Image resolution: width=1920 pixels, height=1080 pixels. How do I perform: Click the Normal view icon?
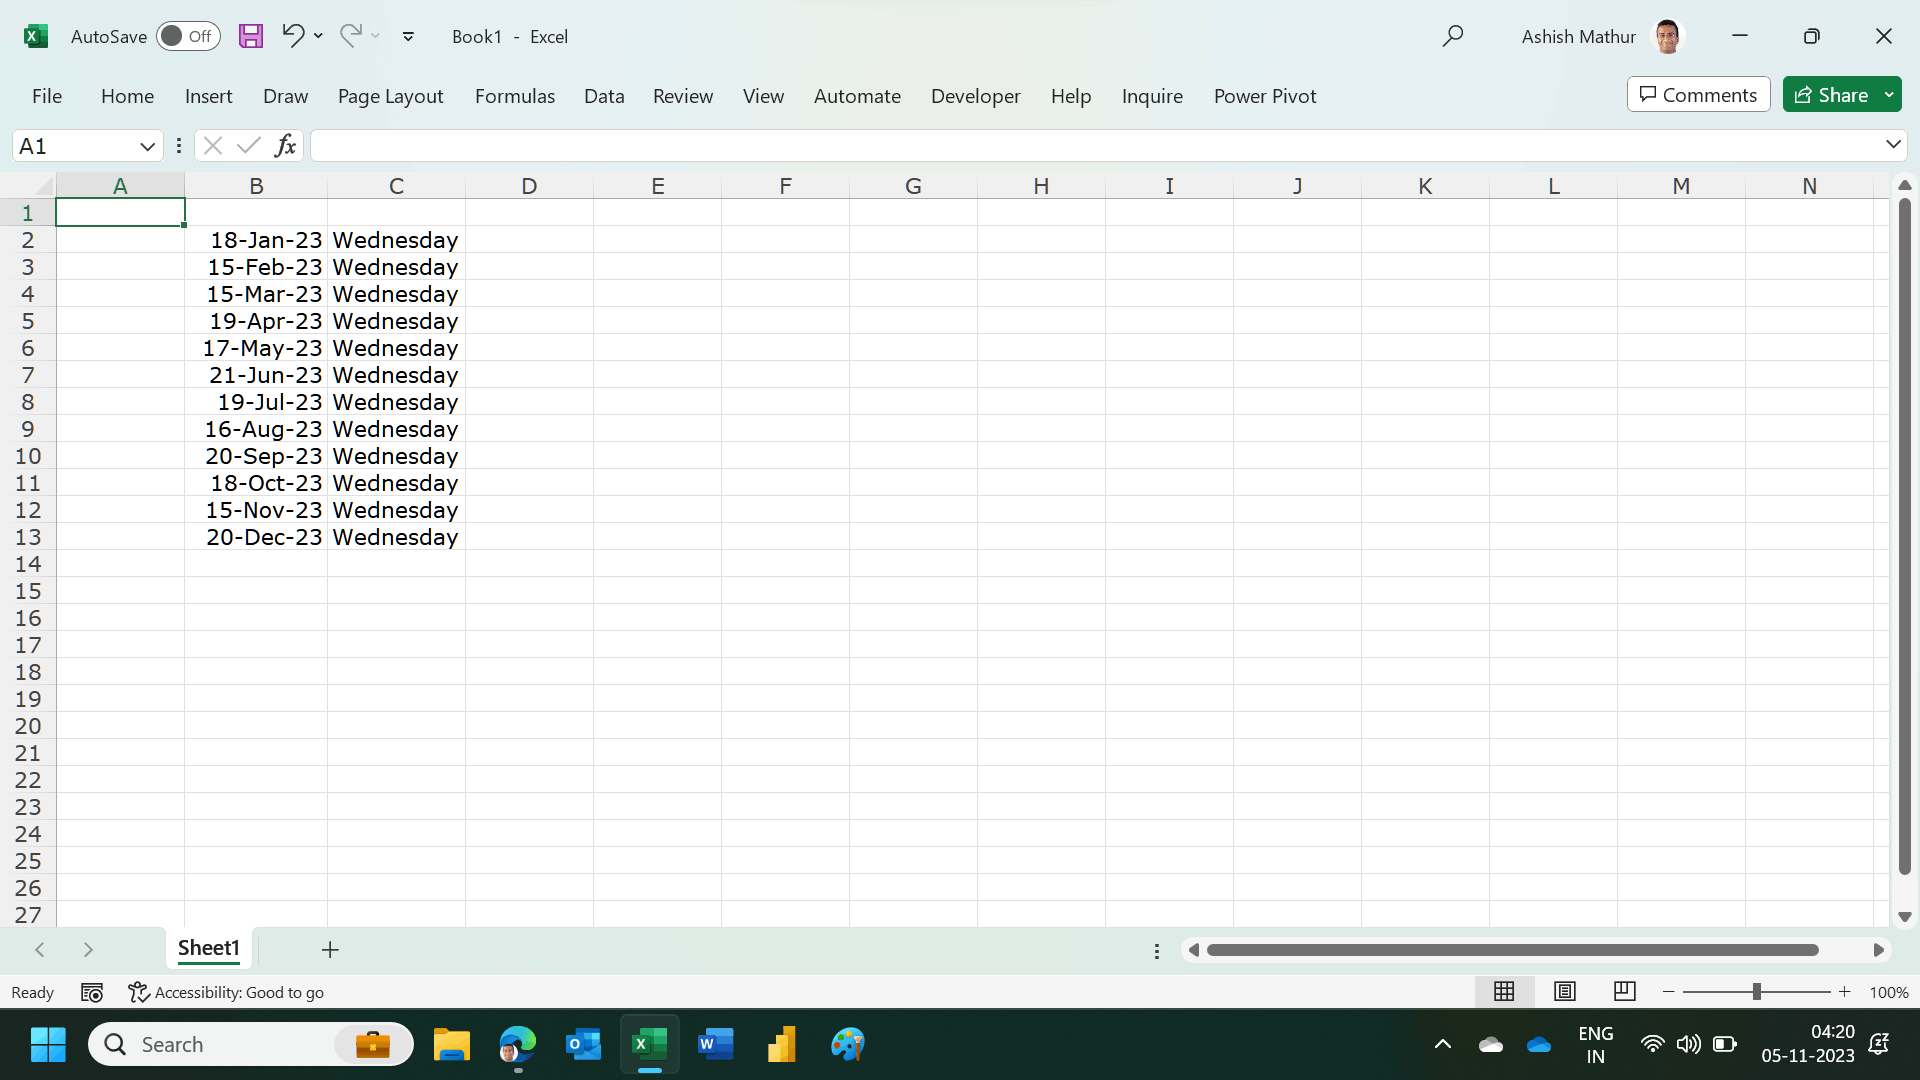click(1504, 991)
